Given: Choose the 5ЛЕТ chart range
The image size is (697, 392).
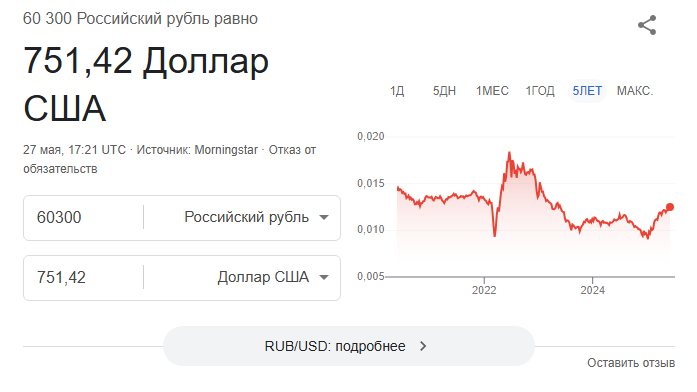Looking at the screenshot, I should pos(587,91).
